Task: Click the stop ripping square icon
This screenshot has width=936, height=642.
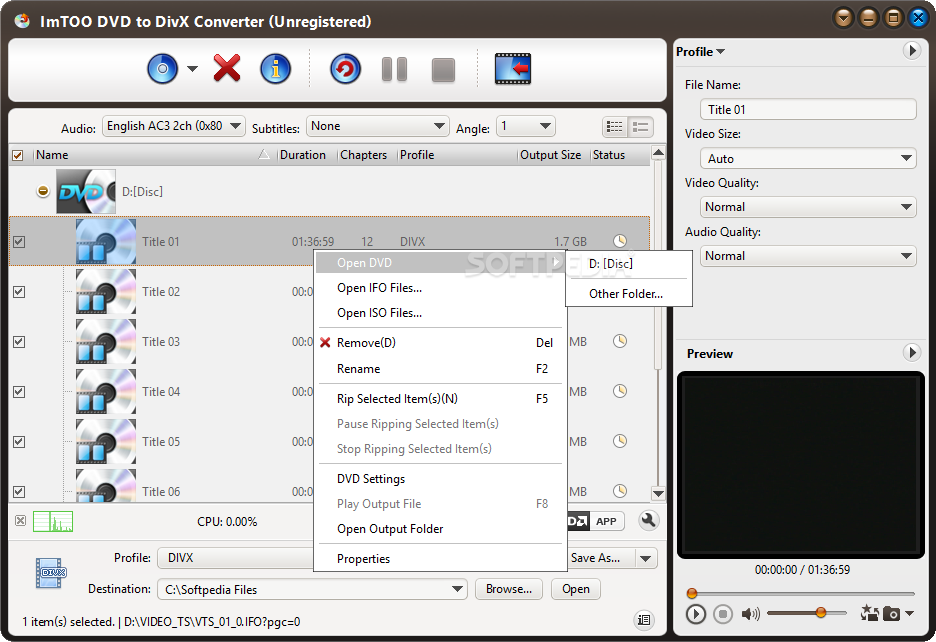Action: [444, 70]
